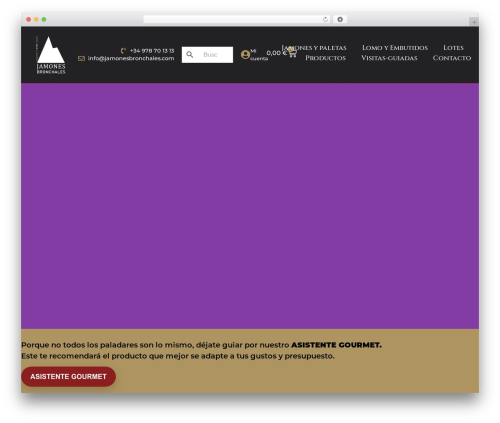500x423 pixels.
Task: Maximize window with green button
Action: (x=44, y=19)
